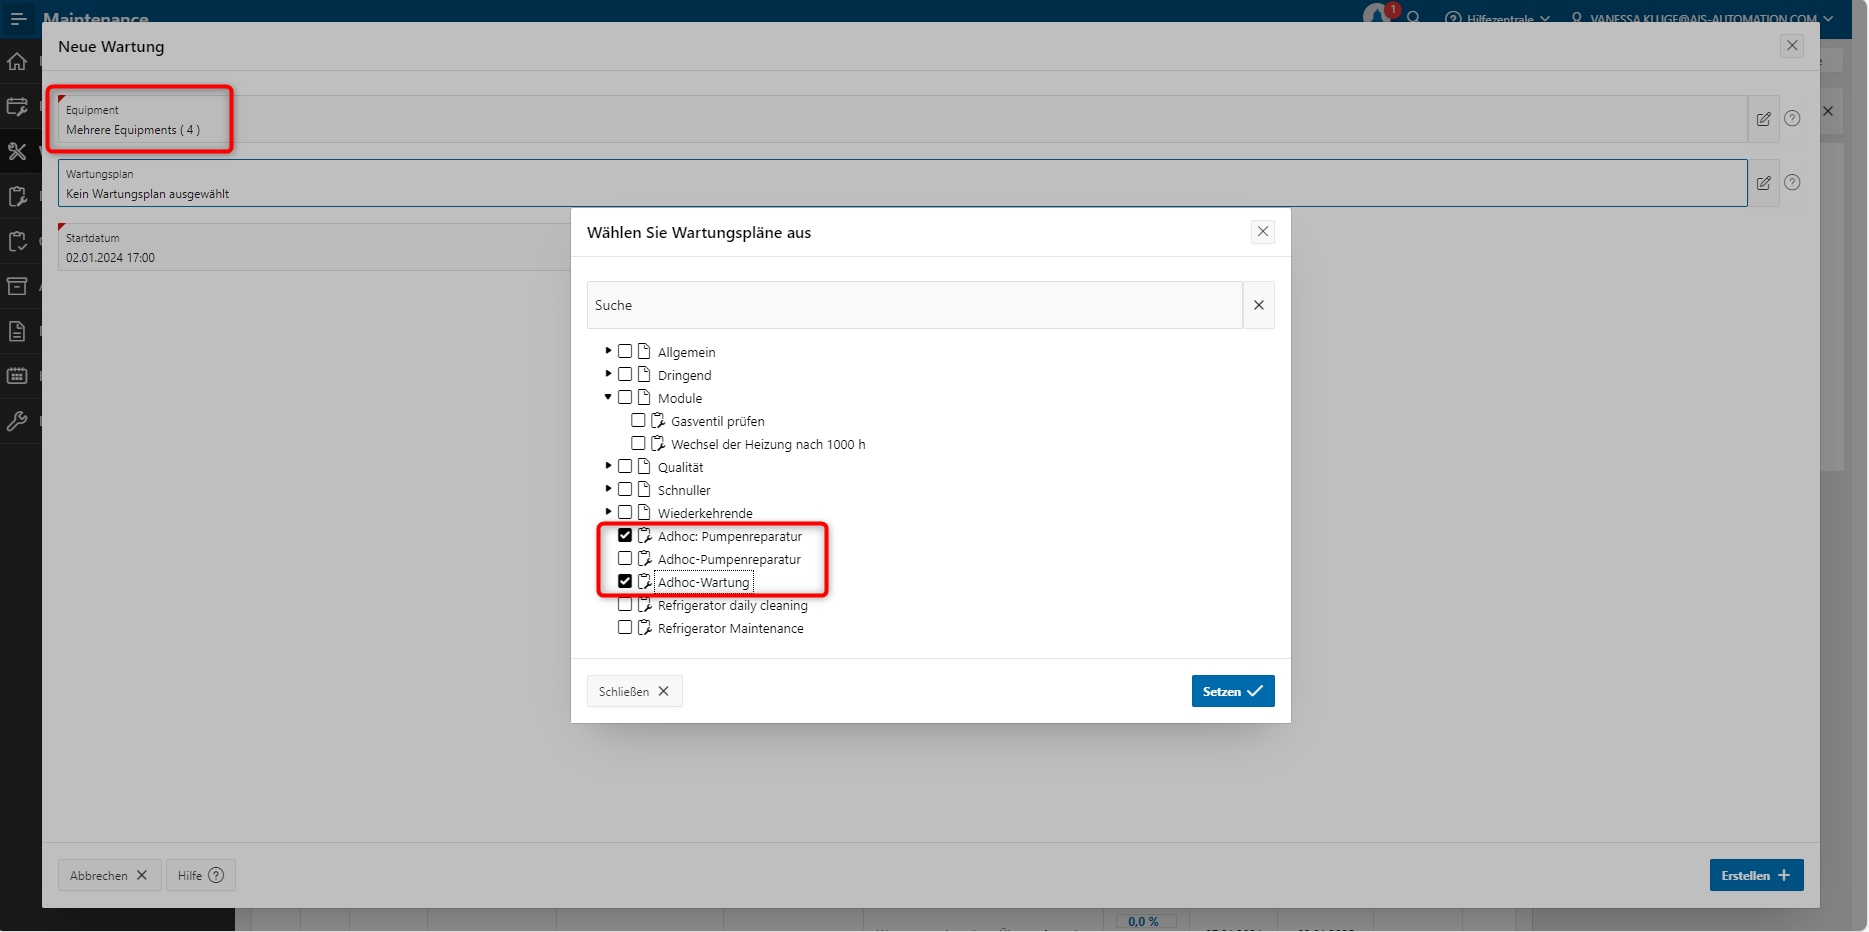Screen dimensions: 1869x932
Task: Uncheck the Adhoc: Pumpenreparatur checkbox
Action: coord(625,536)
